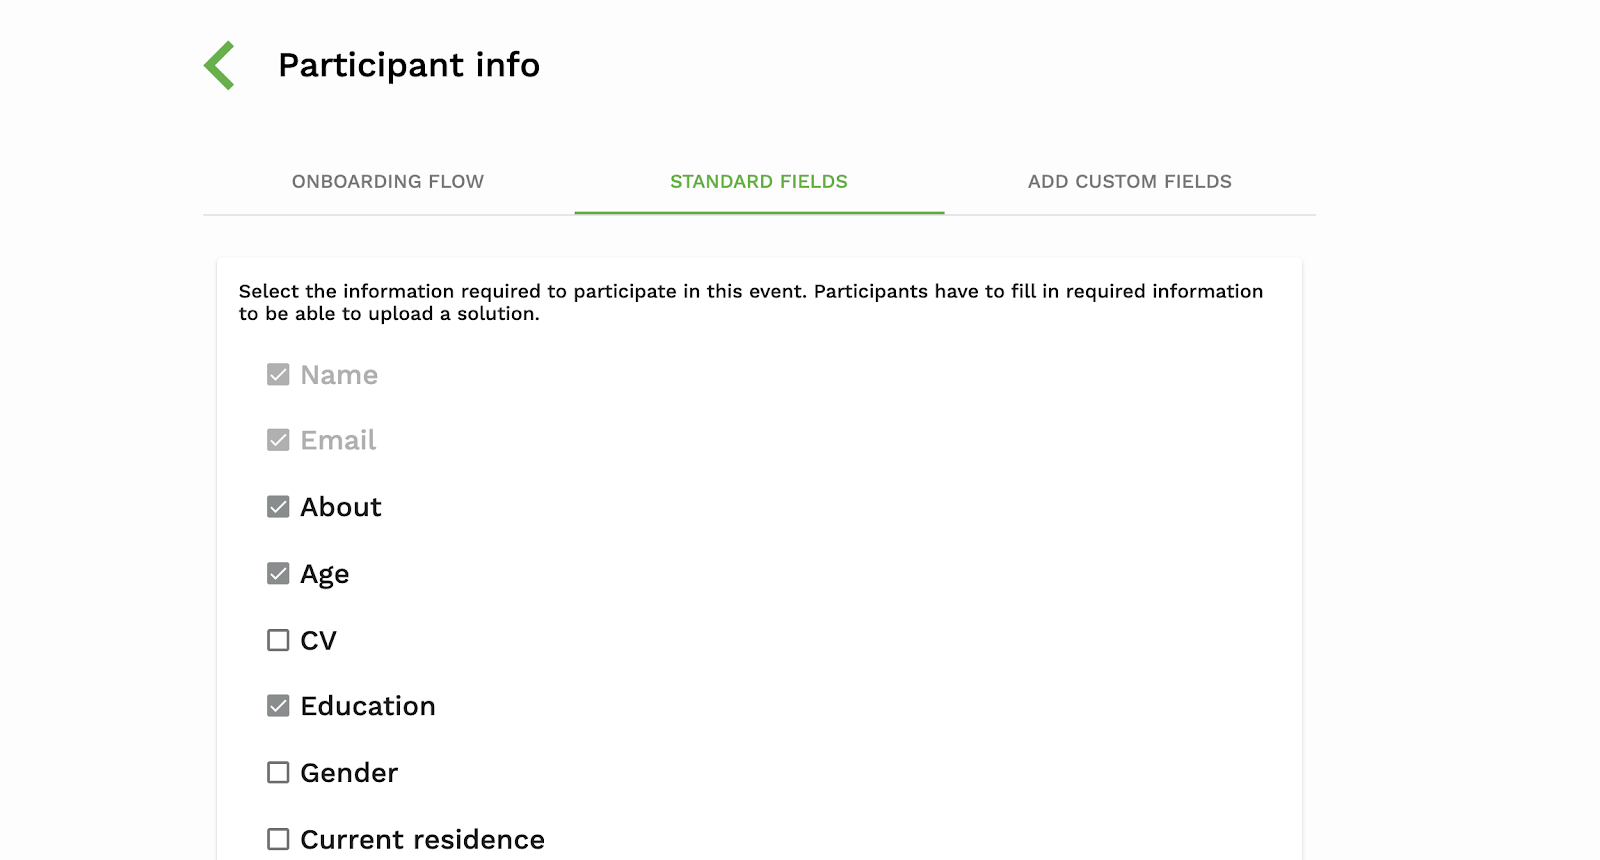Click the disabled Name checkbox
Viewport: 1600px width, 860px height.
pyautogui.click(x=278, y=375)
